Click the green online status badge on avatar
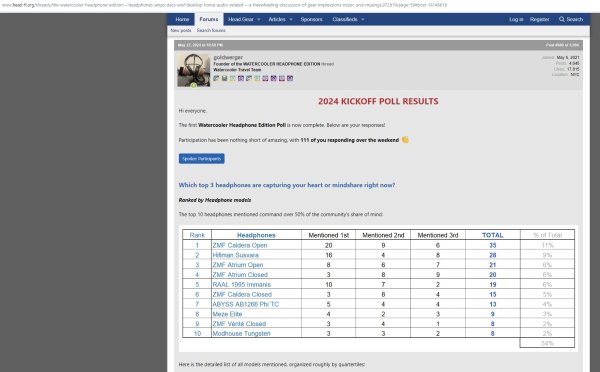Screen dimensions: 600x372 click(194, 86)
